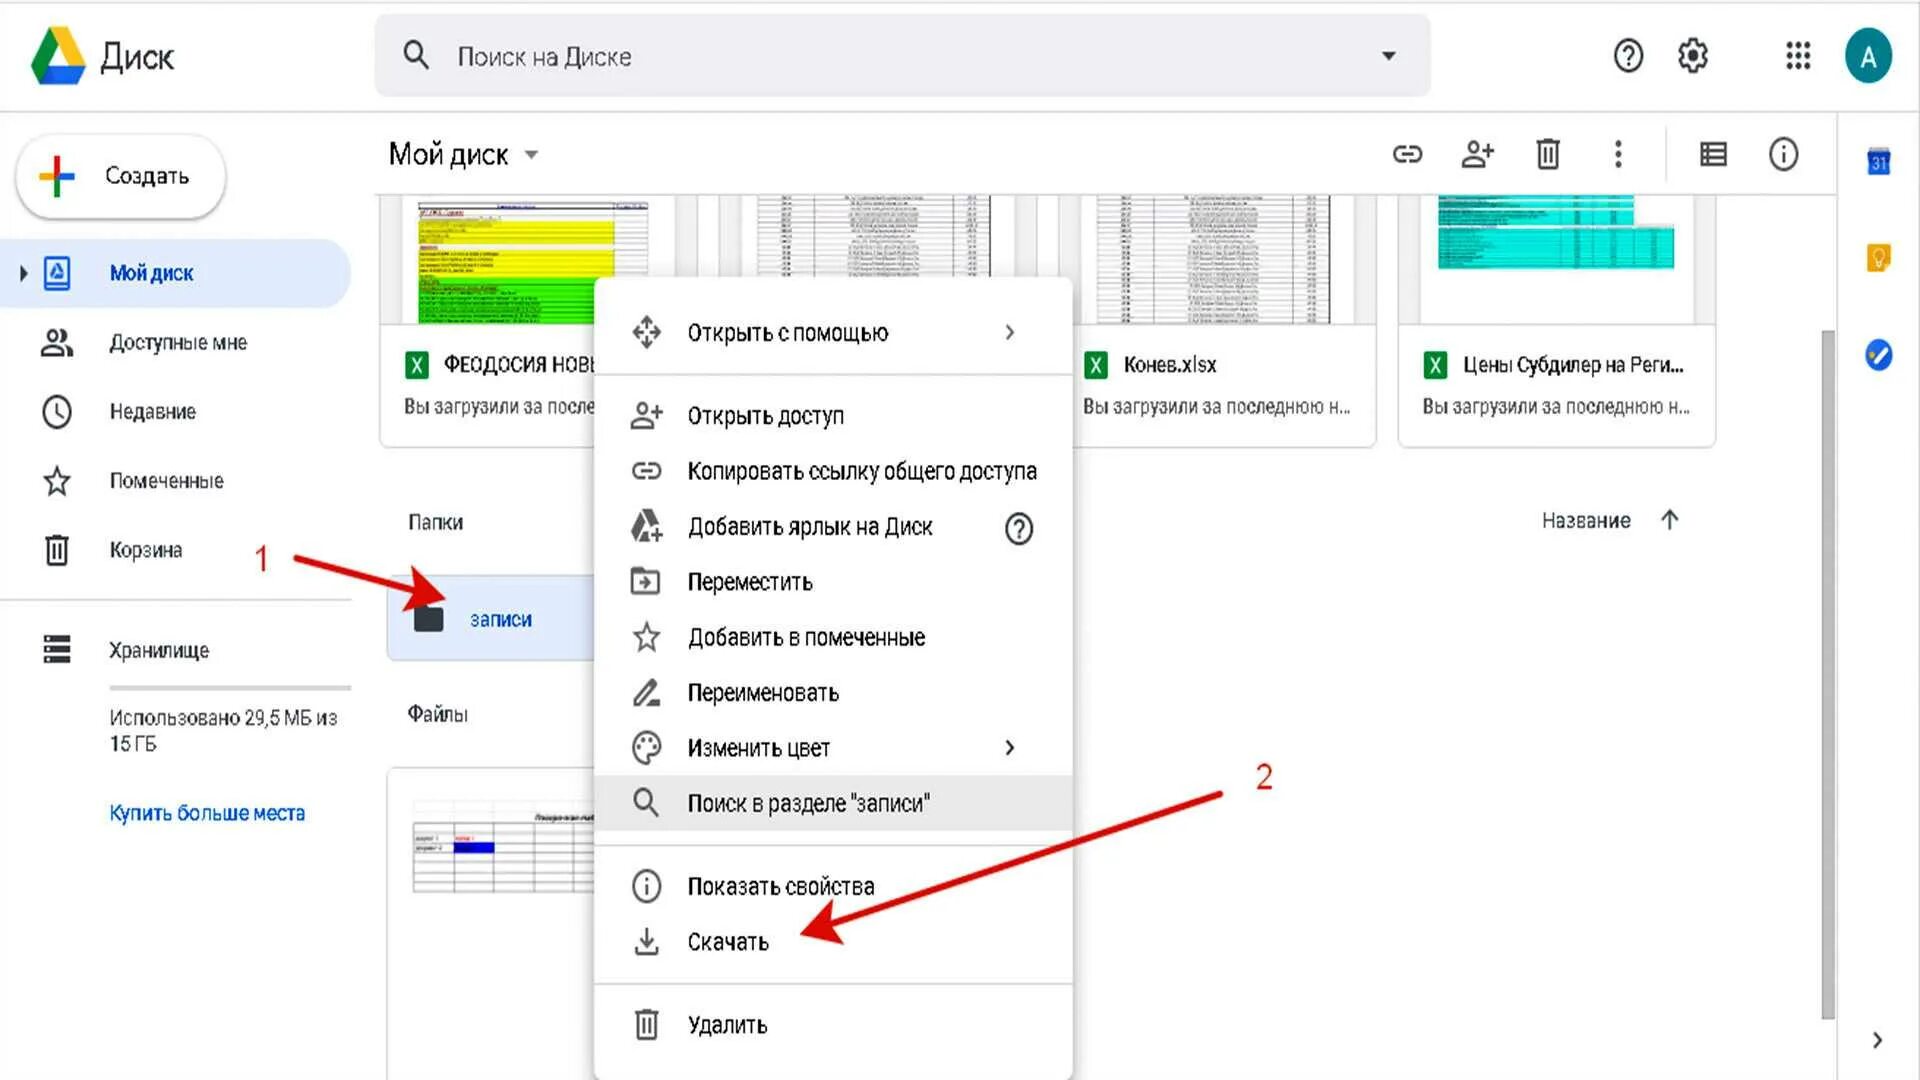Toggle sort direction arrow next to Название
Viewport: 1920px width, 1080px height.
click(x=1669, y=520)
